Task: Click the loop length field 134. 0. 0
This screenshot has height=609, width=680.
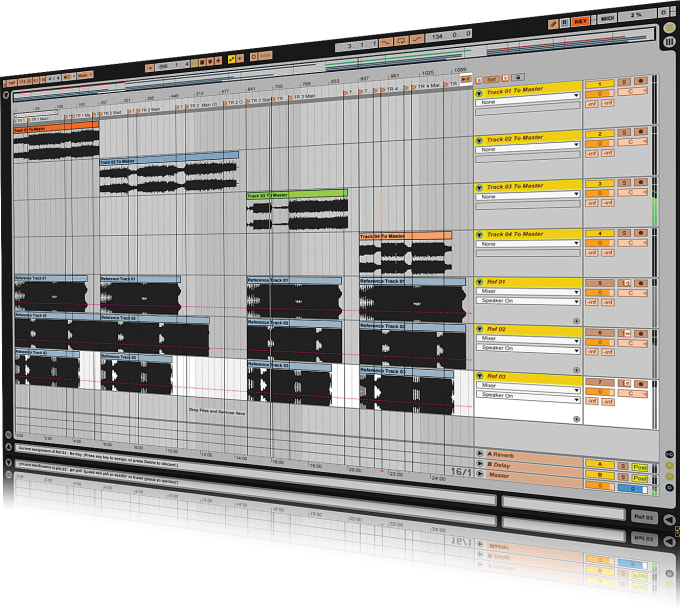Action: tap(449, 36)
